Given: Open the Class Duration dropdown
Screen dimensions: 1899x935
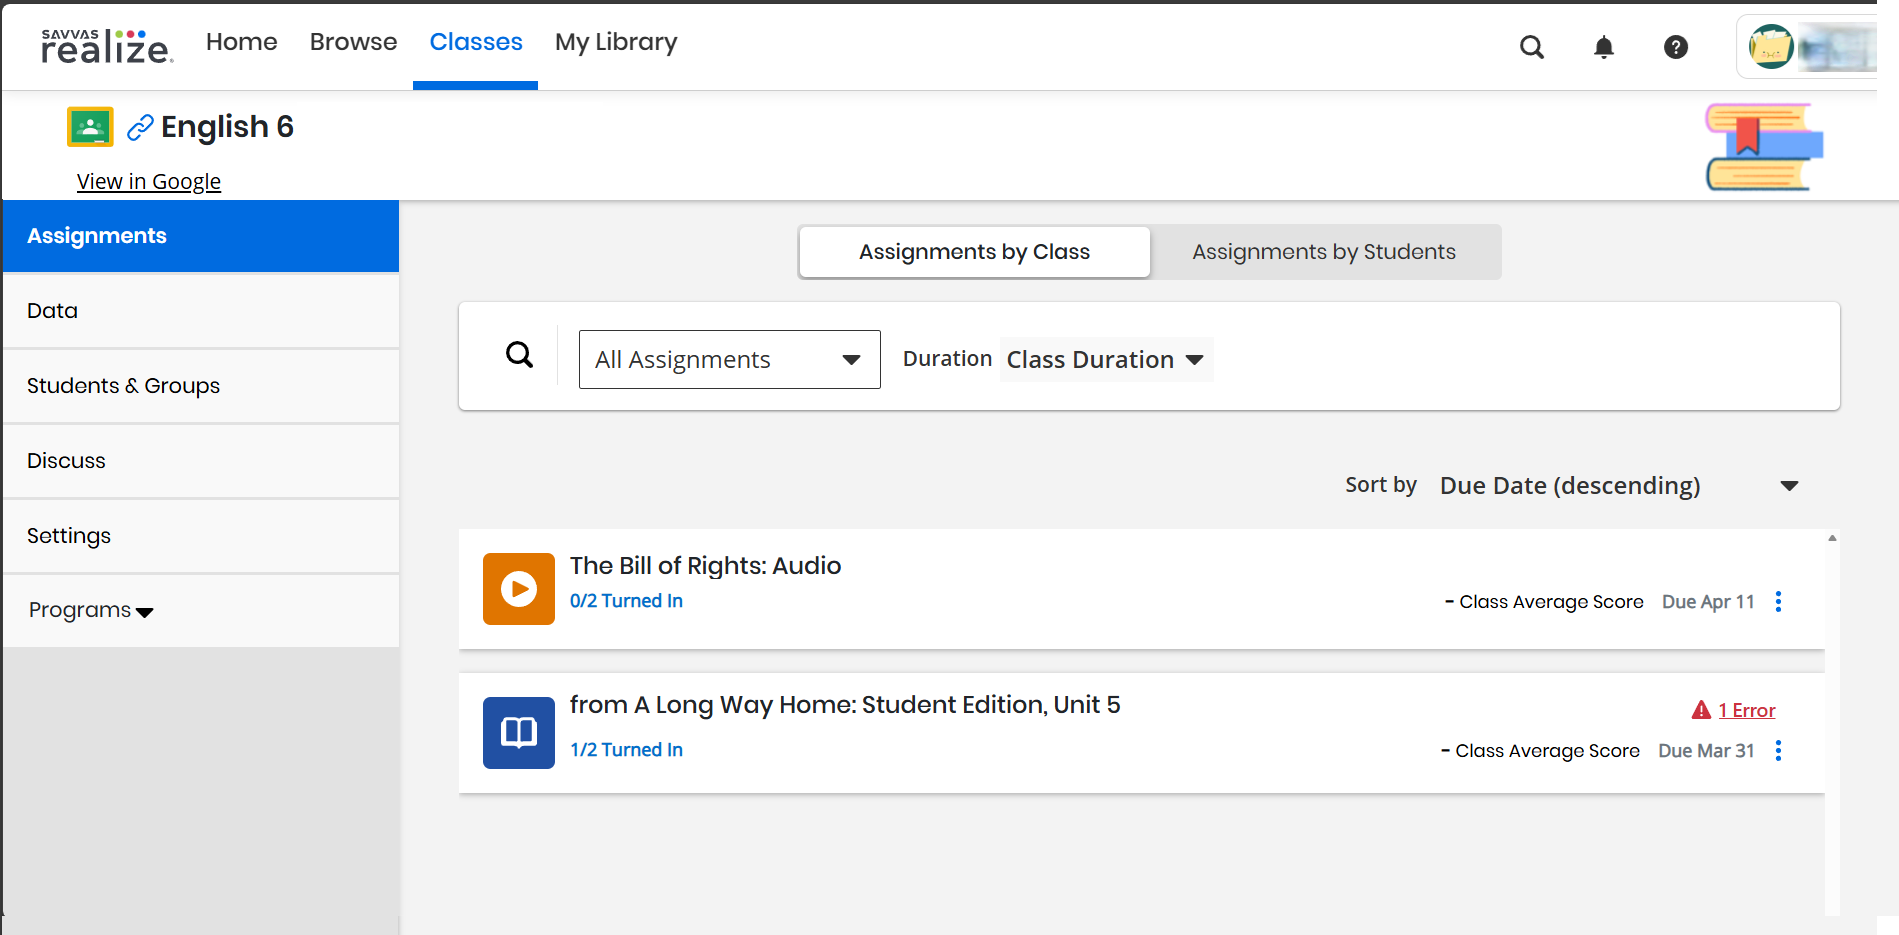Looking at the screenshot, I should pos(1106,359).
